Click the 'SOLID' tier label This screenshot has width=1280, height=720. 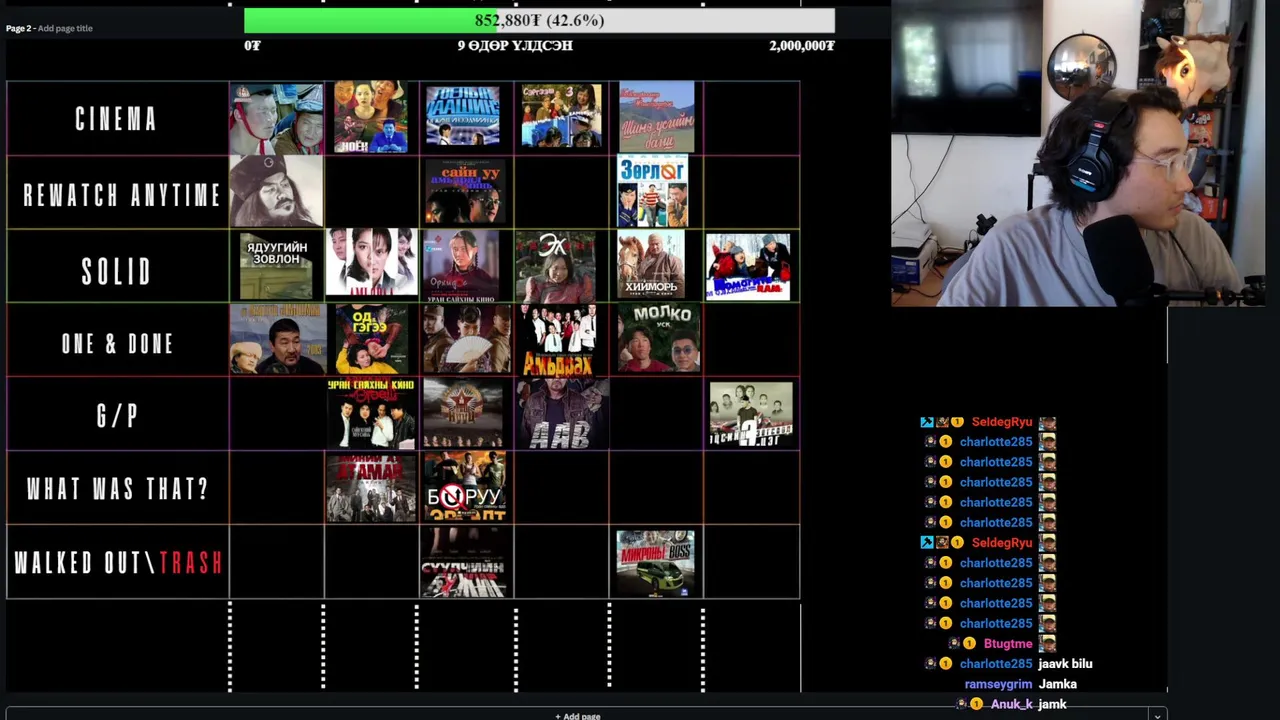[117, 271]
